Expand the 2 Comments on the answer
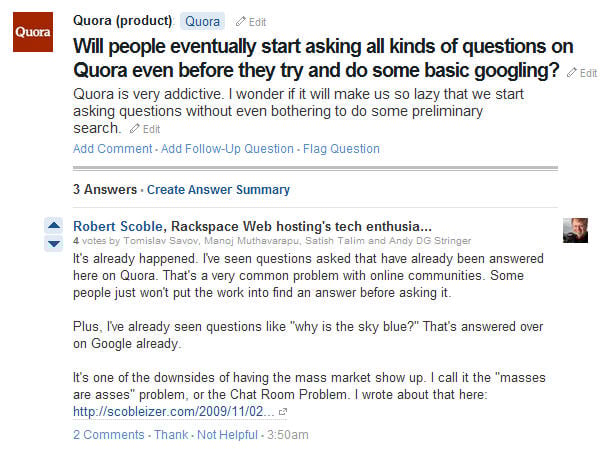613x452 pixels. 109,435
